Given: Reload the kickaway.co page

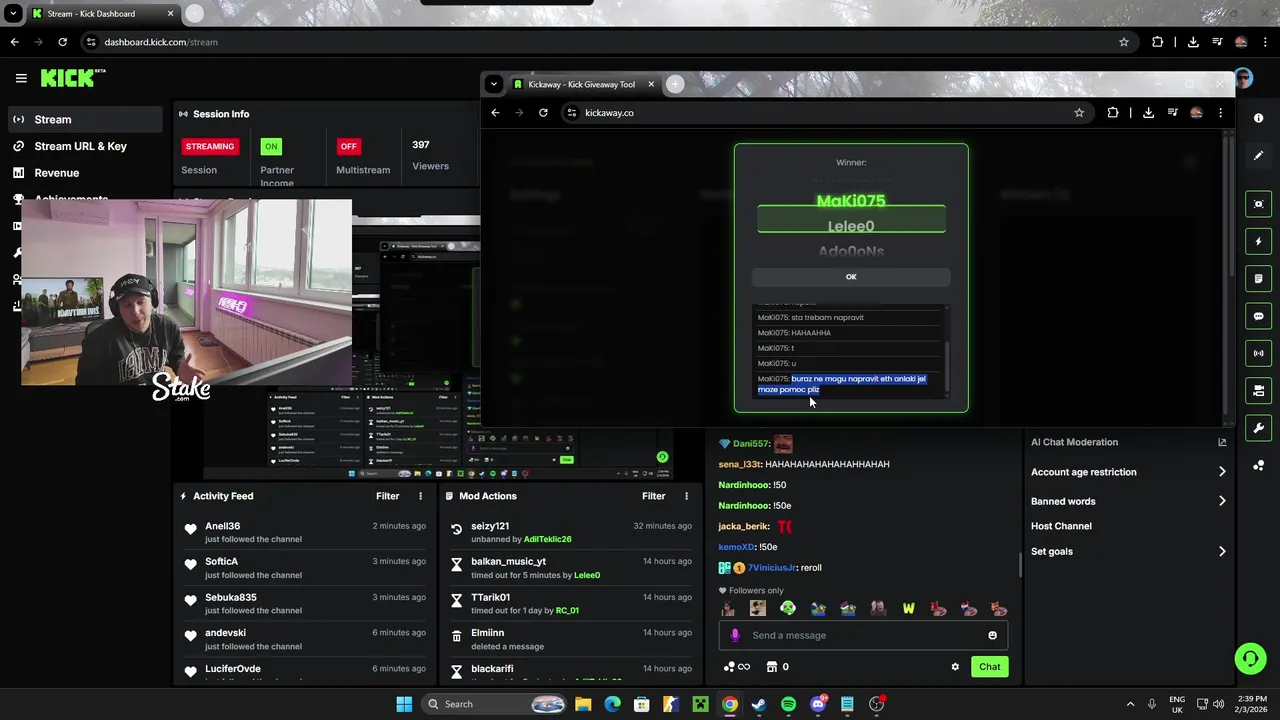Looking at the screenshot, I should [543, 113].
